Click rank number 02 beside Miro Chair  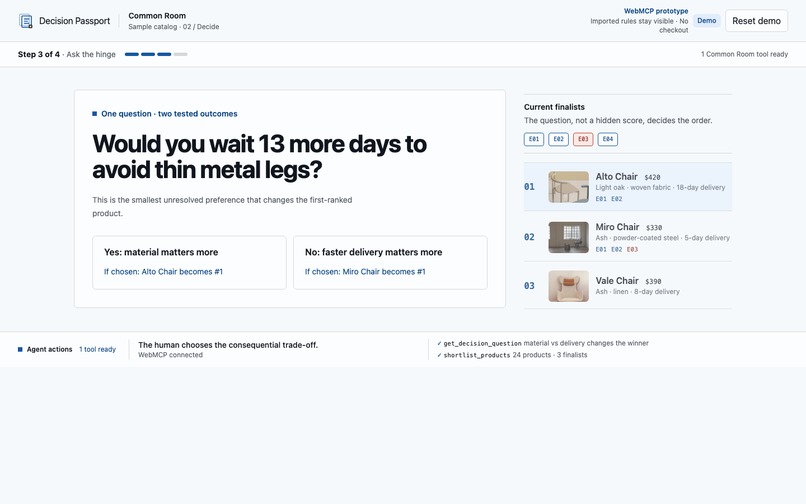(529, 237)
